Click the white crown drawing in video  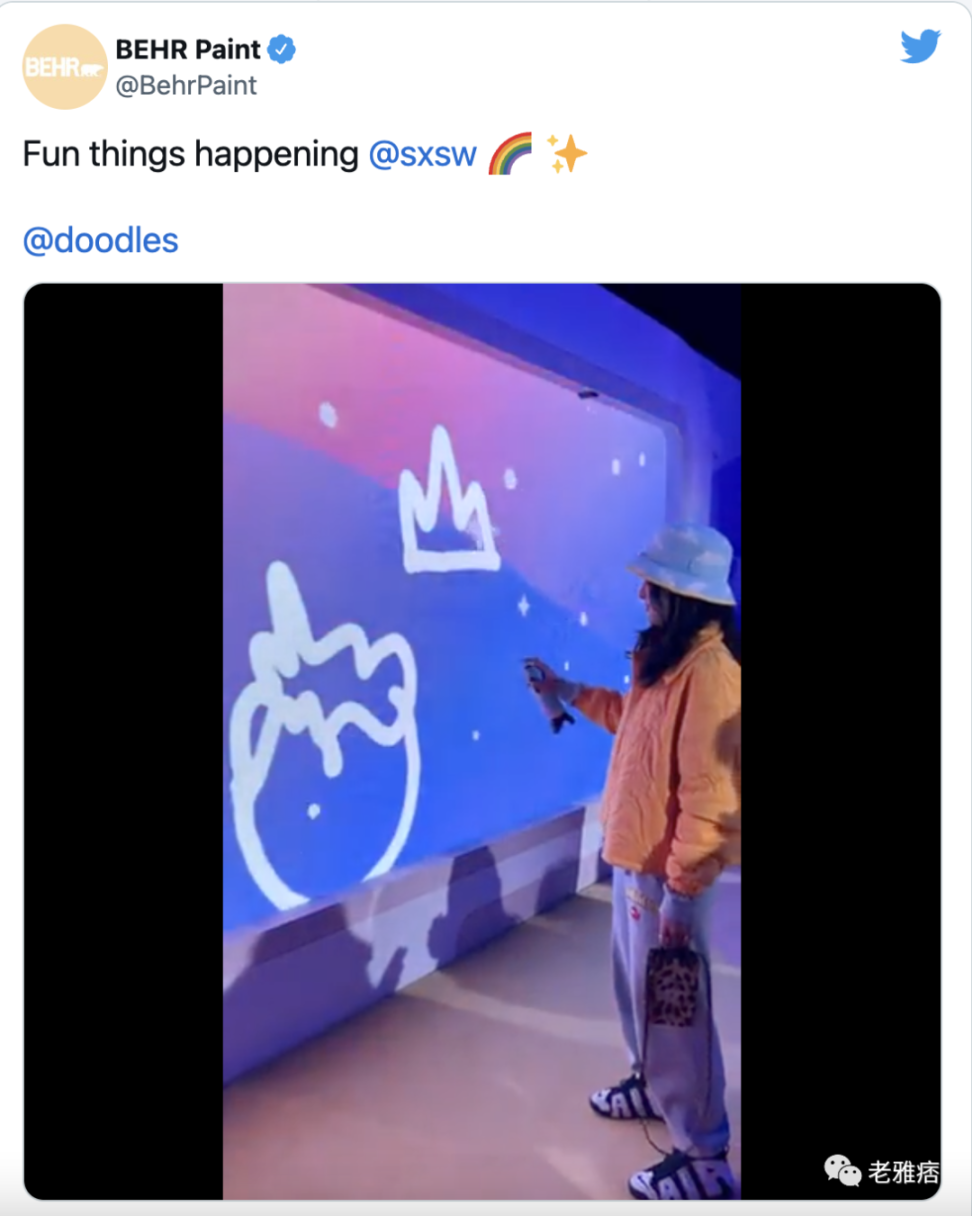(447, 510)
